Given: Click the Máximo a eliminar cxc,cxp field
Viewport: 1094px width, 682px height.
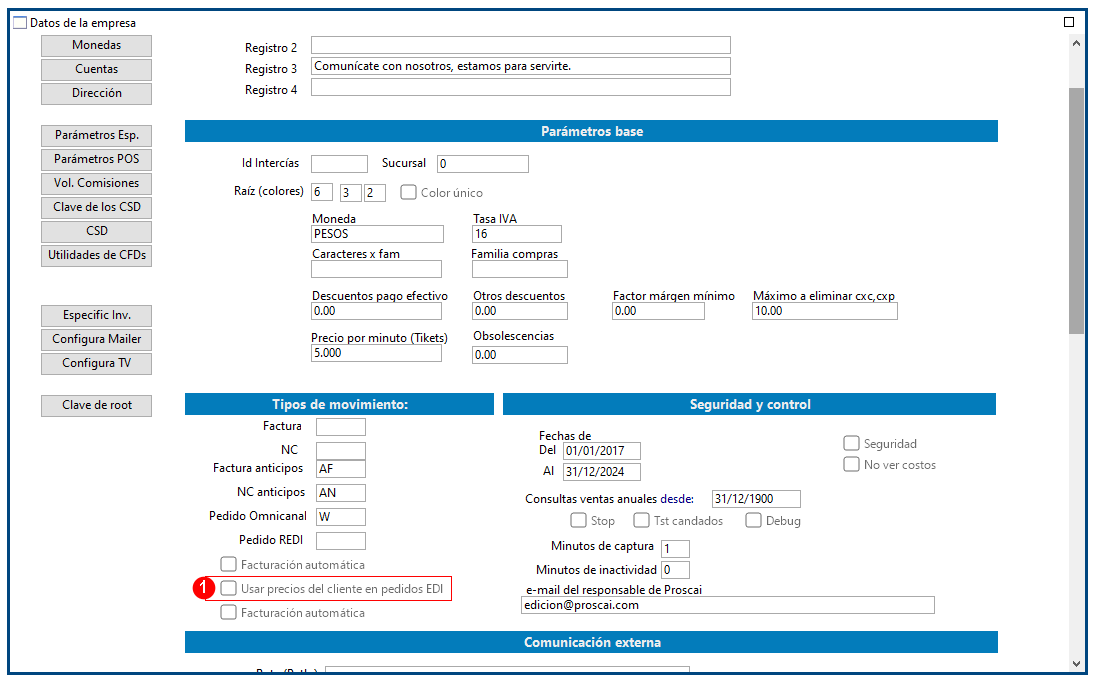Looking at the screenshot, I should (x=825, y=311).
